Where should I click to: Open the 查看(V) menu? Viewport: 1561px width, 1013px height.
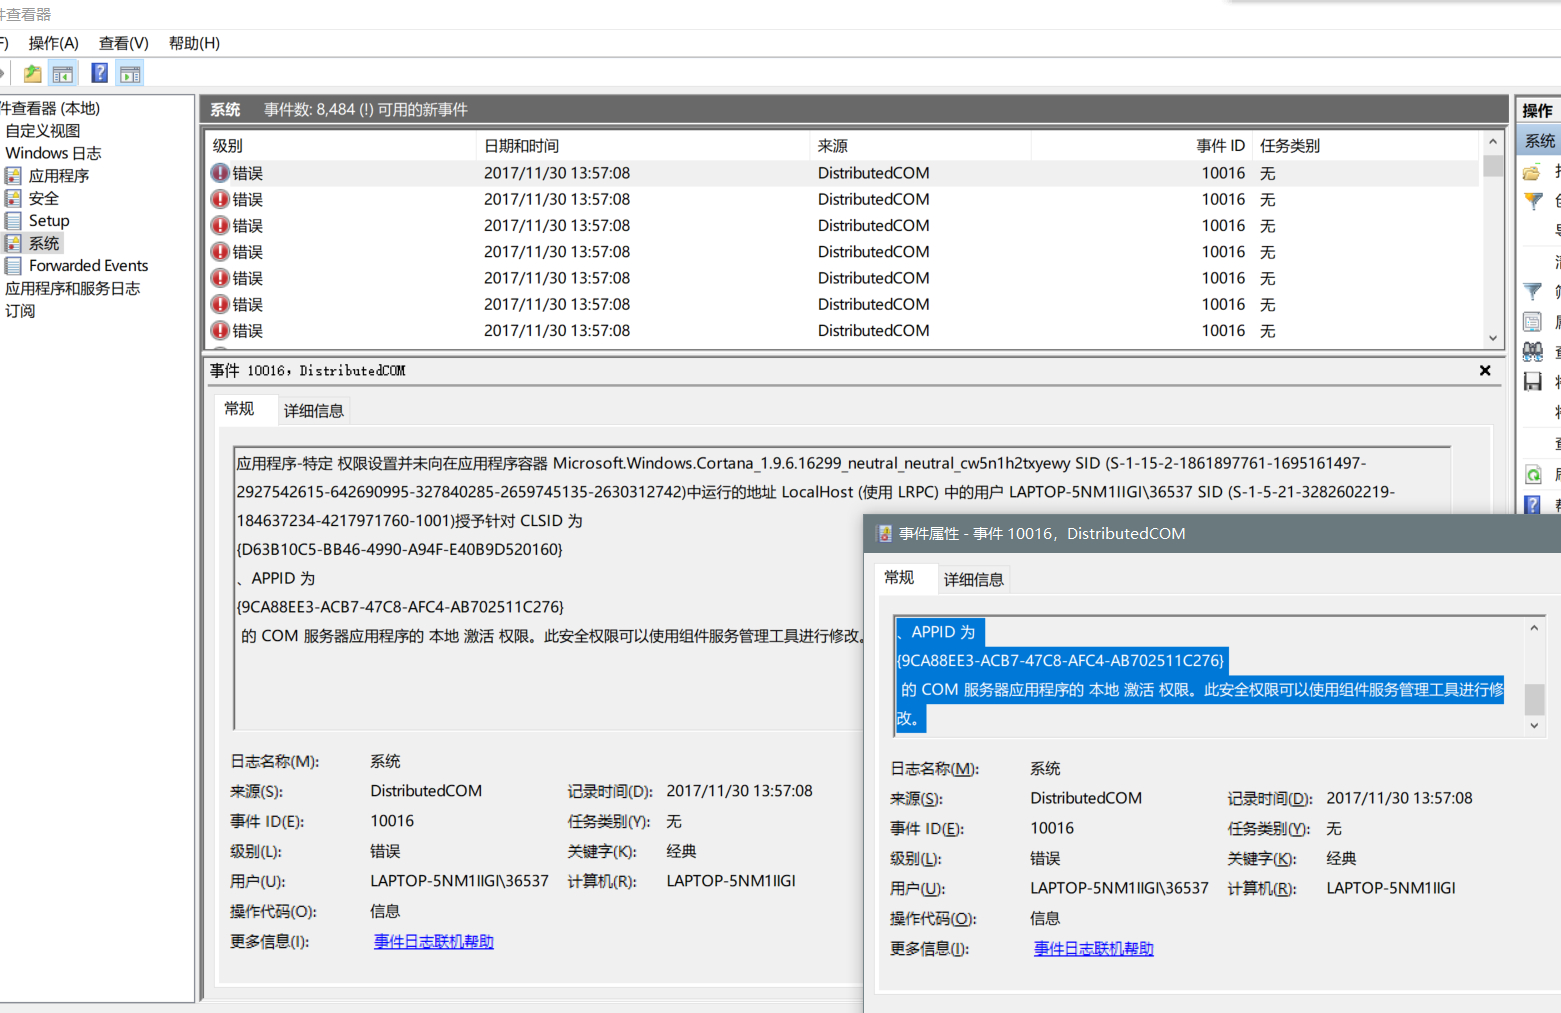pyautogui.click(x=124, y=43)
